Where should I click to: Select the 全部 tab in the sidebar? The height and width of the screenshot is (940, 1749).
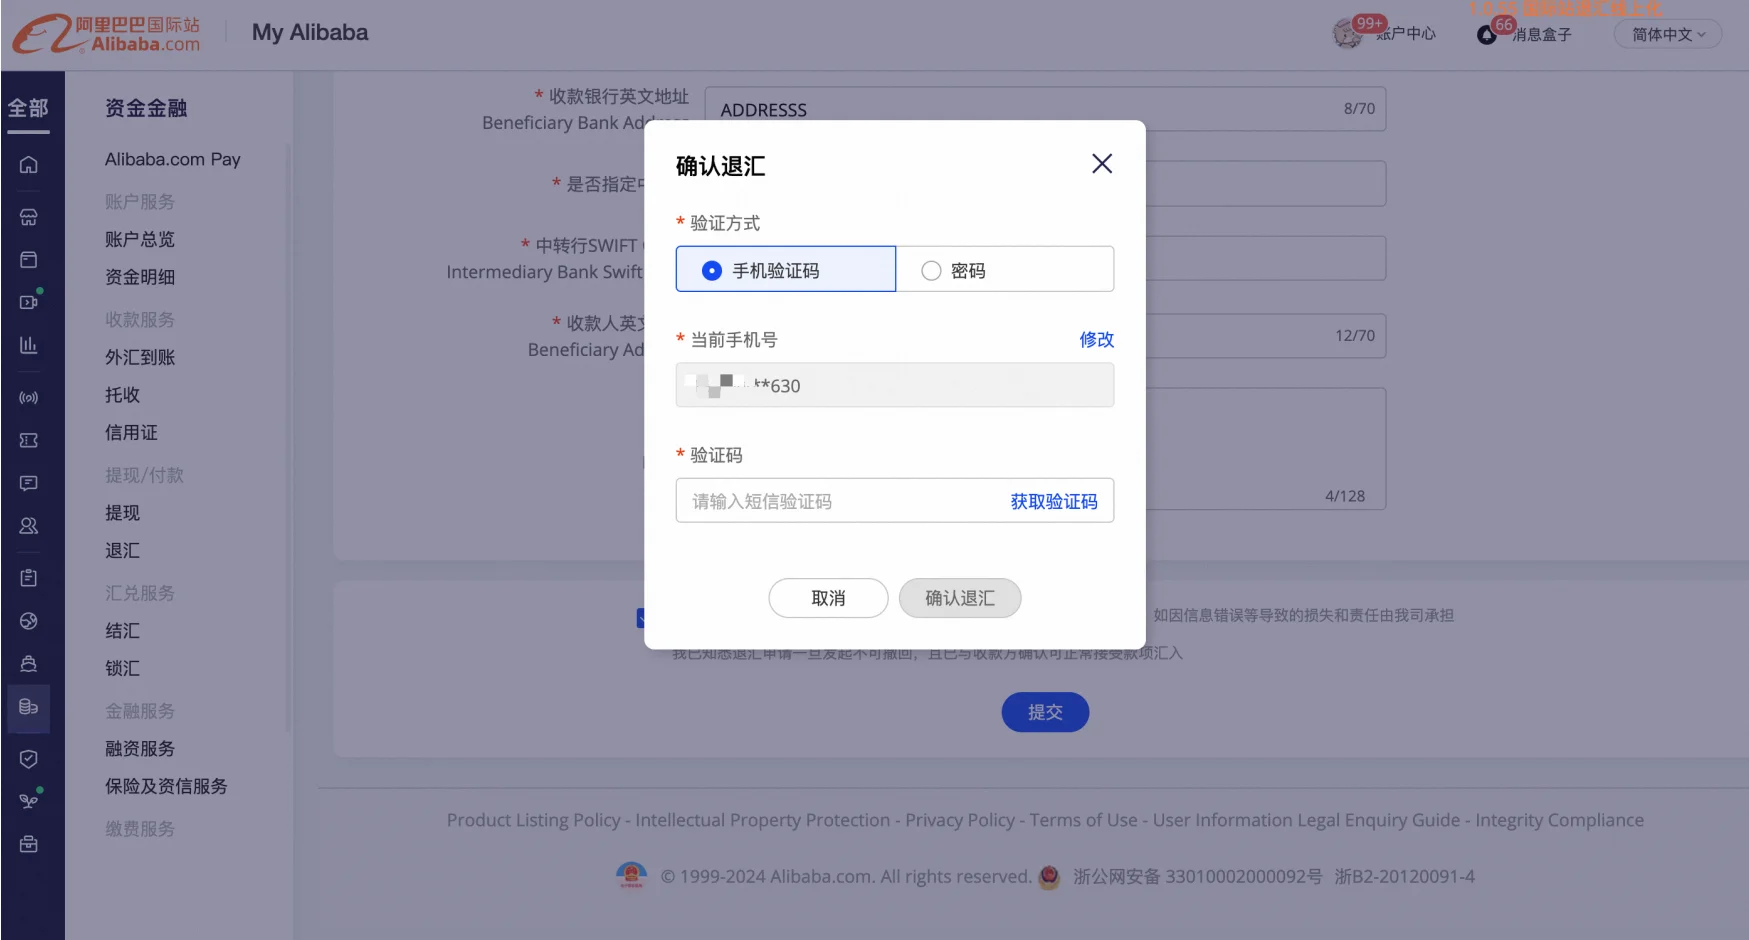point(28,108)
